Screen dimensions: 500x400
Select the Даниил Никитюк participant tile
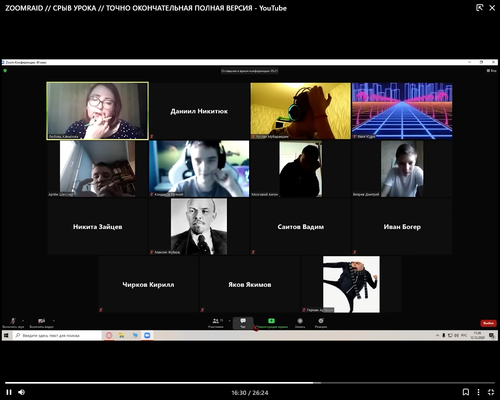point(199,111)
